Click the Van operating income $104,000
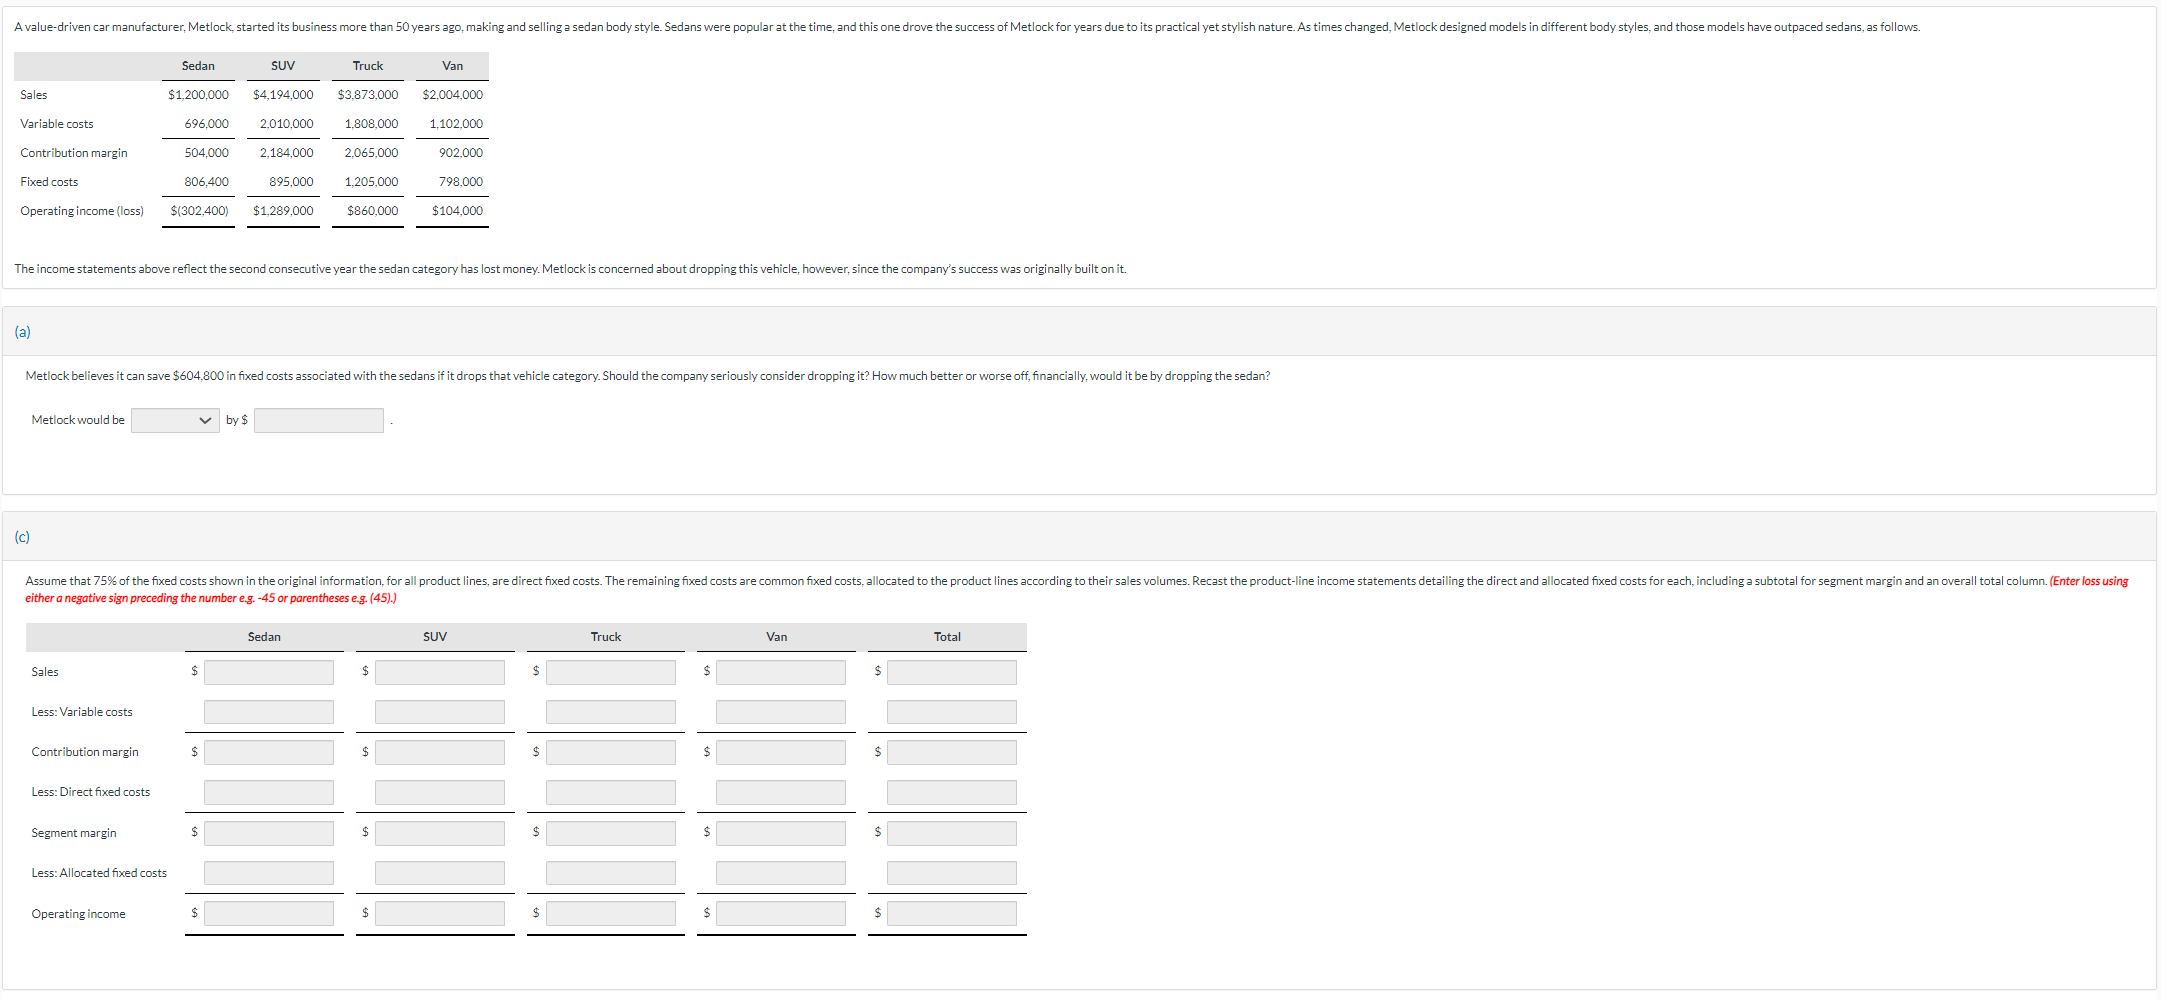2161x999 pixels. [x=457, y=211]
